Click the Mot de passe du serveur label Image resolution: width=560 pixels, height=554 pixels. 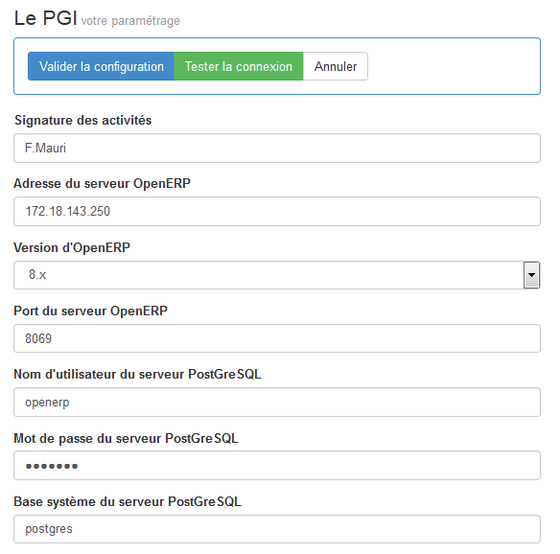click(126, 439)
